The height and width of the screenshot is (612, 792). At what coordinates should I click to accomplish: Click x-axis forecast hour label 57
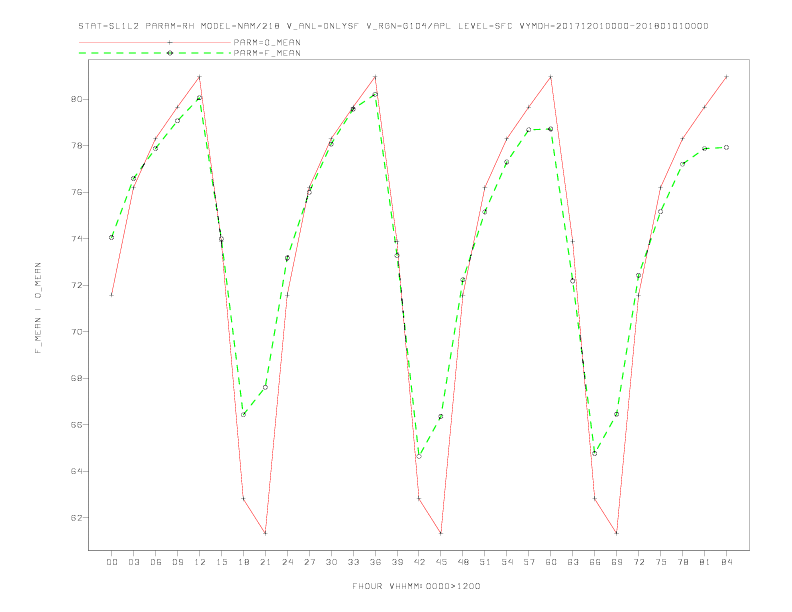pyautogui.click(x=529, y=562)
